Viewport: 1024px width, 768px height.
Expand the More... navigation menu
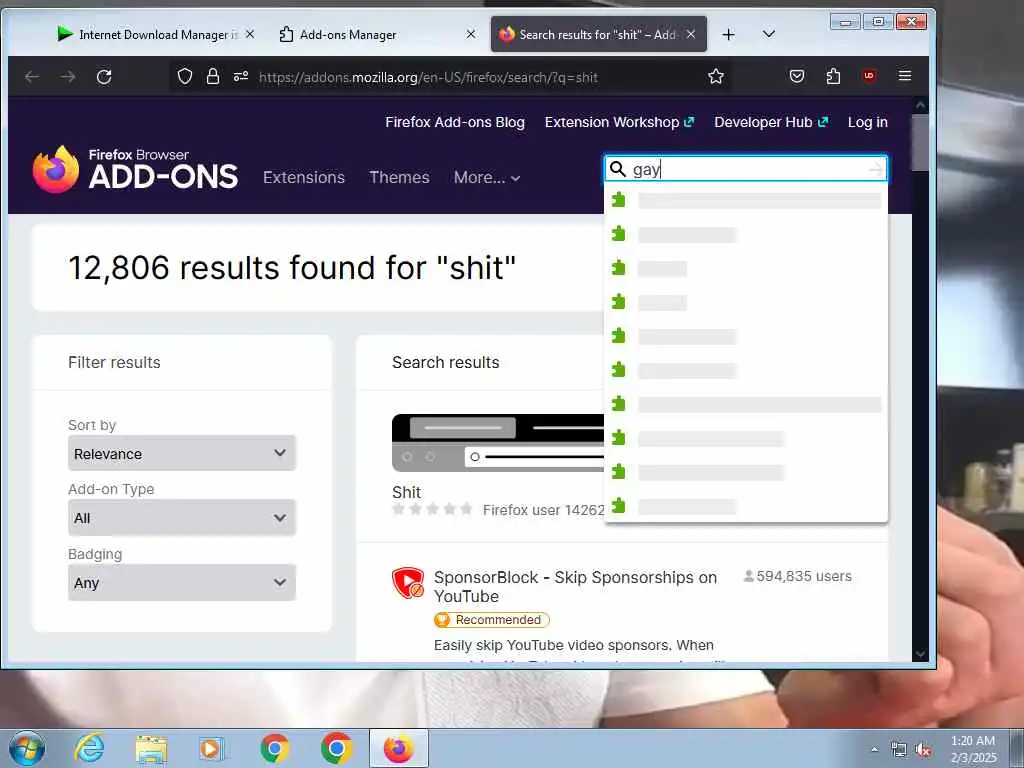coord(487,178)
